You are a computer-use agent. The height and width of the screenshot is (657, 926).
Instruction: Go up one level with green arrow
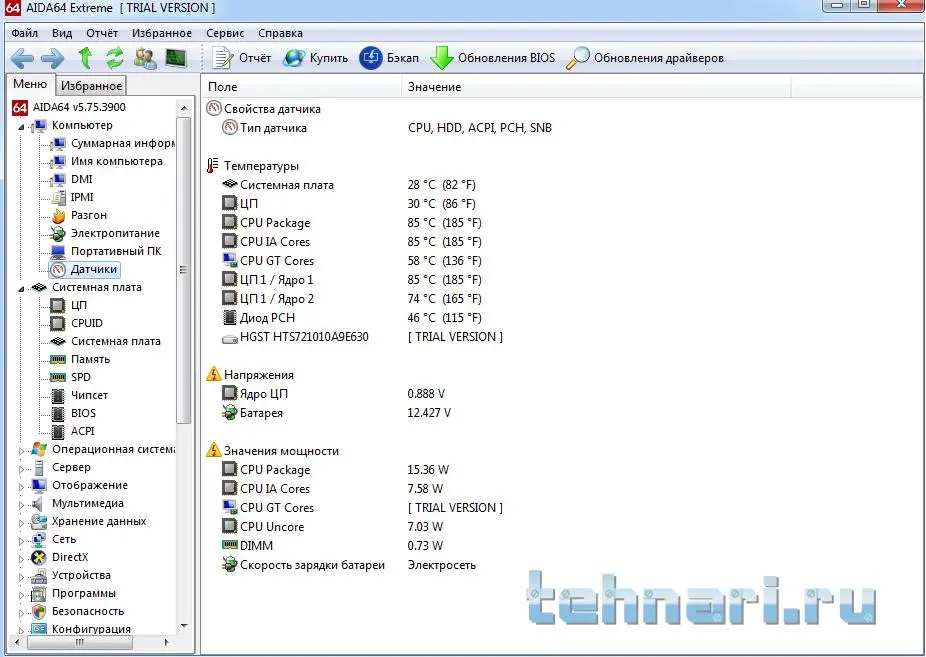click(x=85, y=58)
